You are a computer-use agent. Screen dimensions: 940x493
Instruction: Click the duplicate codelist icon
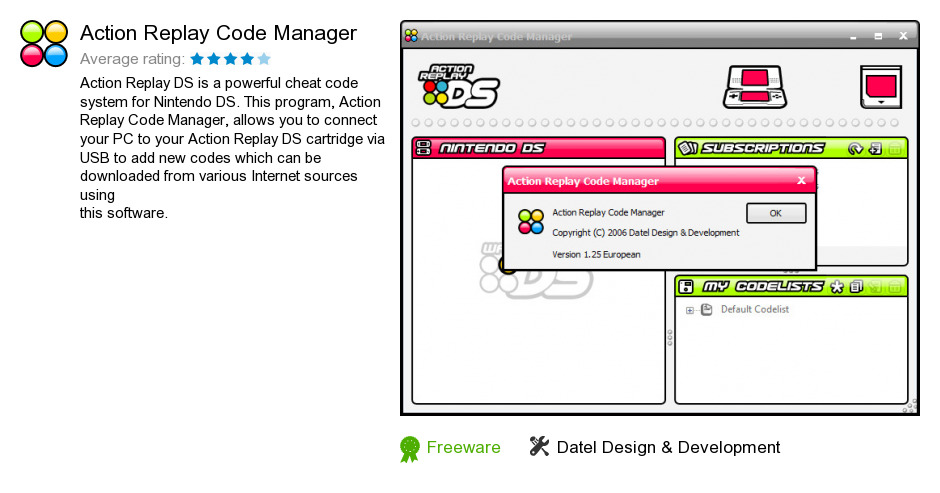pyautogui.click(x=856, y=287)
